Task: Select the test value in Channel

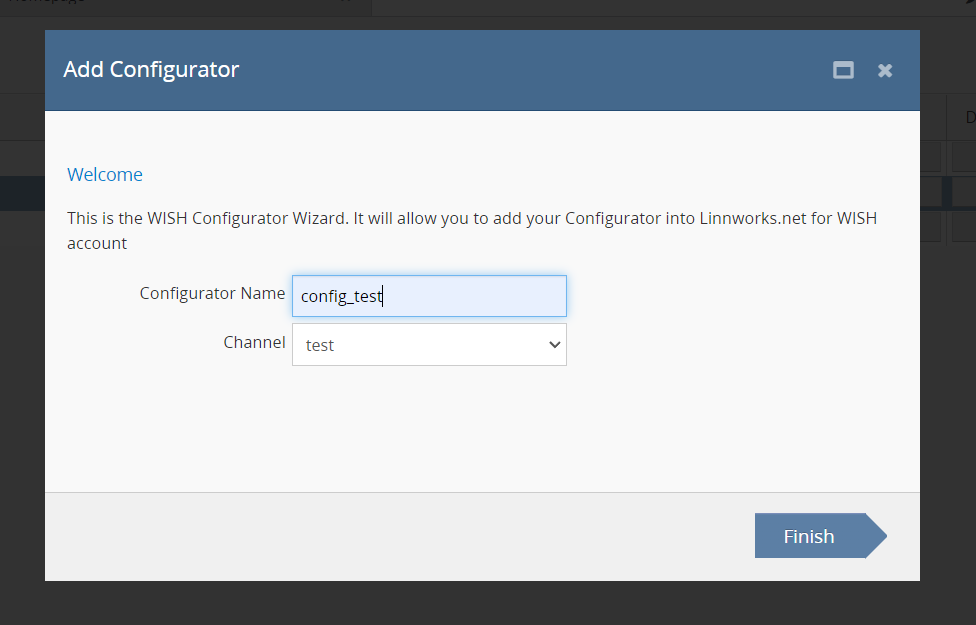Action: tap(320, 345)
